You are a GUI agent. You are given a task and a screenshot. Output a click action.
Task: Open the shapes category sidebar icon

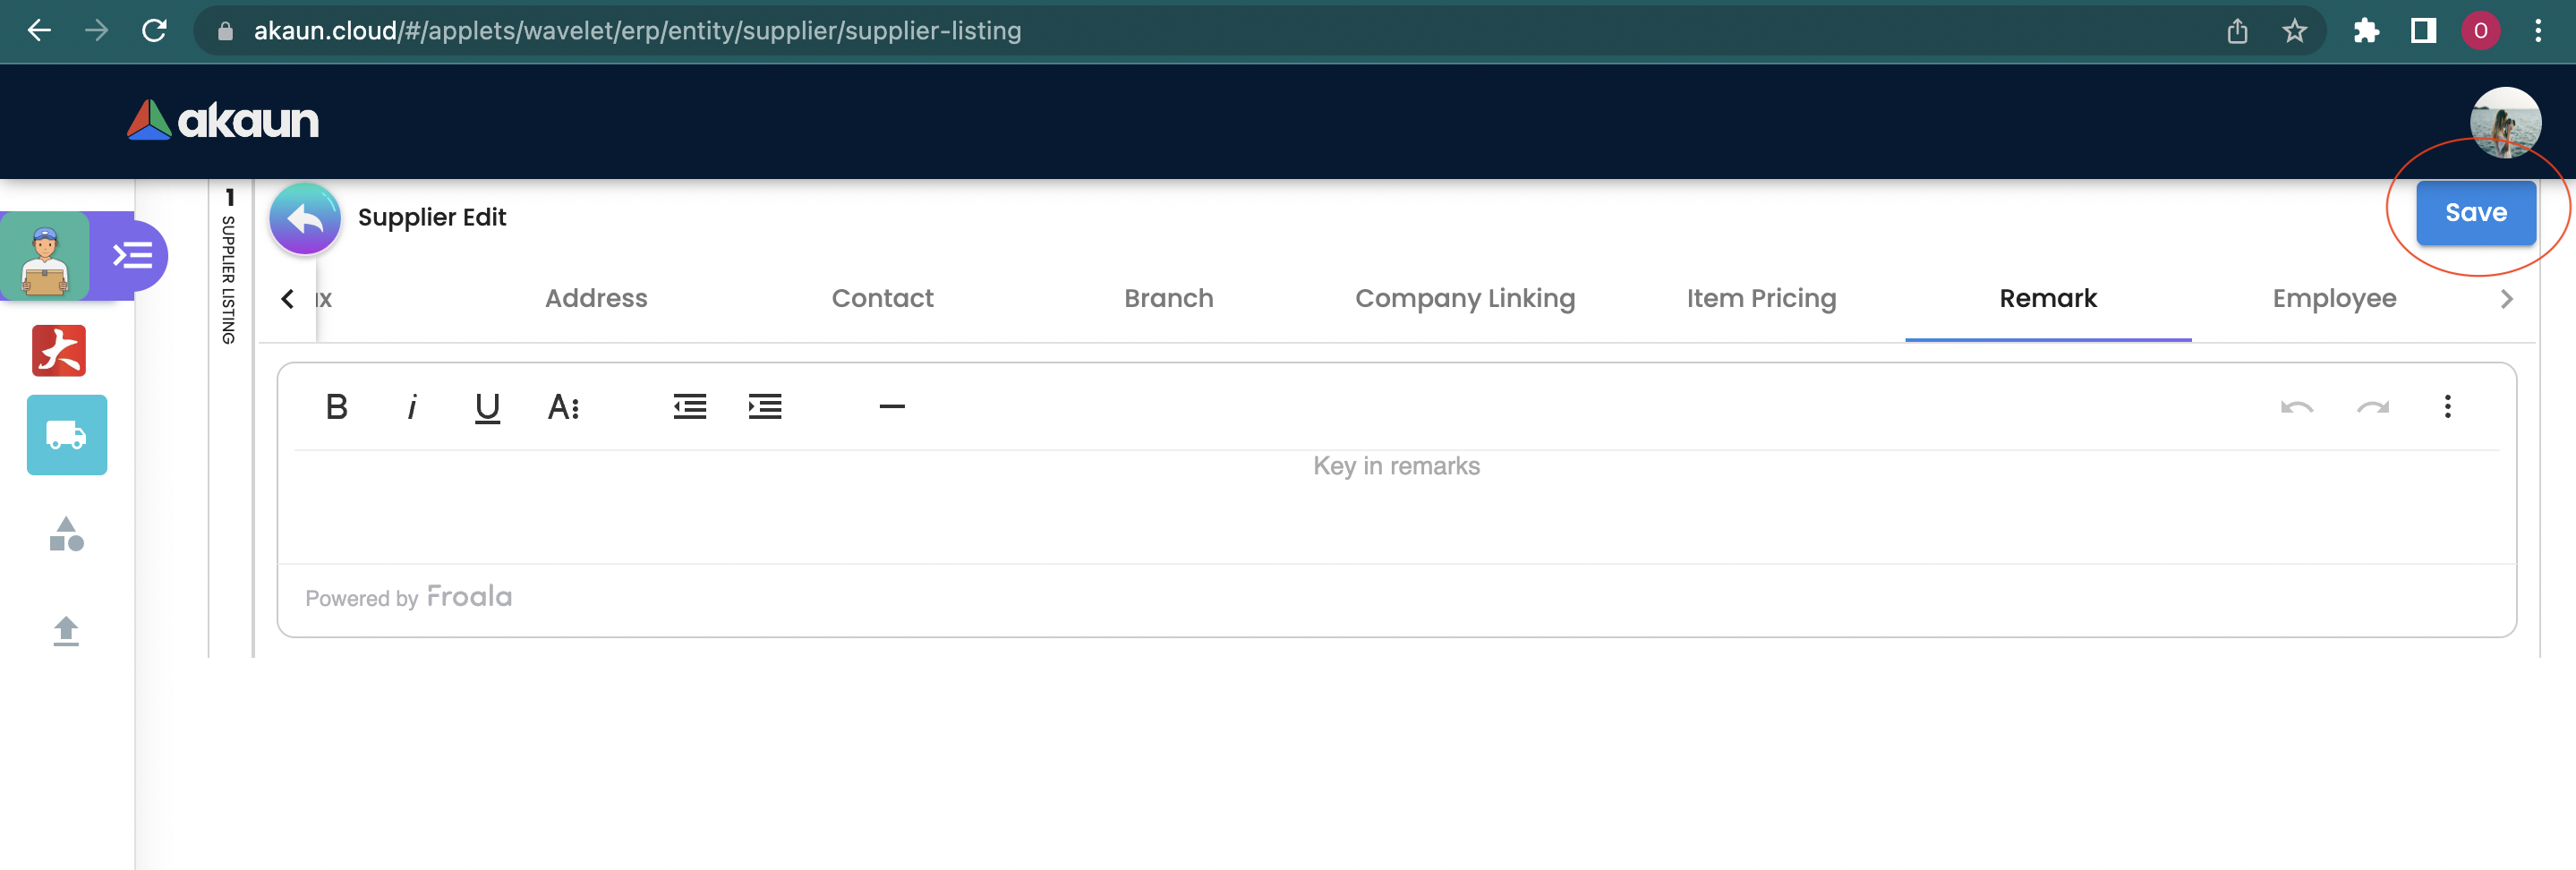66,534
